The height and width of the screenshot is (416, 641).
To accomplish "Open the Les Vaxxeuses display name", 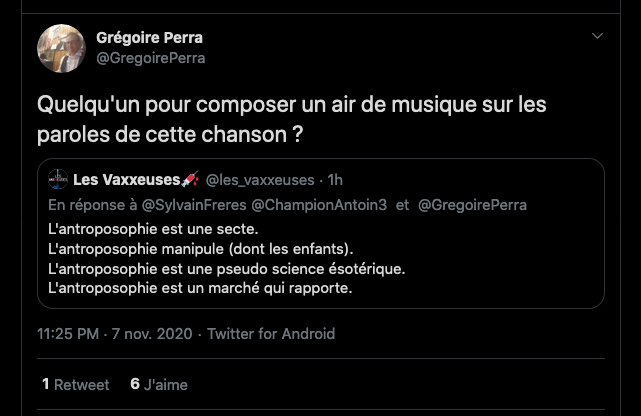I will 127,180.
